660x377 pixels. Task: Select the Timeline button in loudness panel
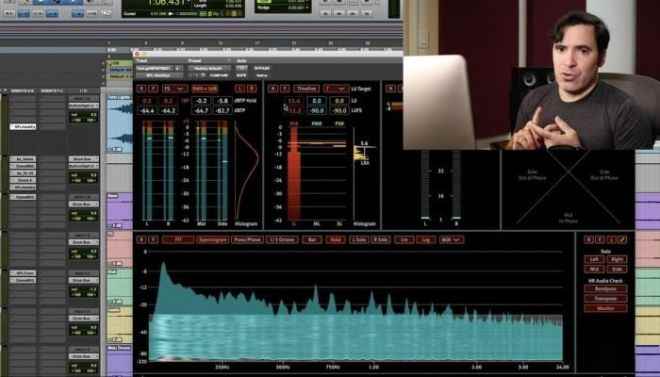tap(306, 89)
